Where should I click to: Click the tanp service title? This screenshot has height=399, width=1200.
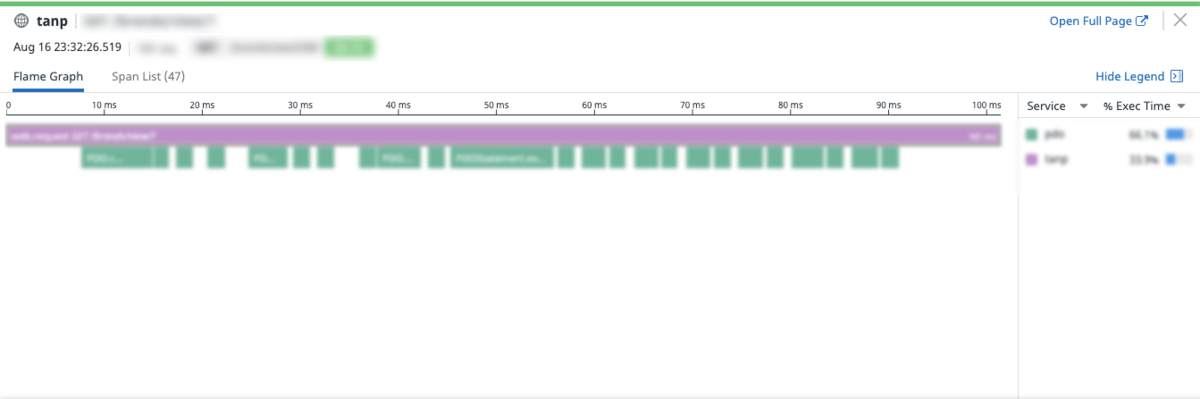[x=52, y=21]
